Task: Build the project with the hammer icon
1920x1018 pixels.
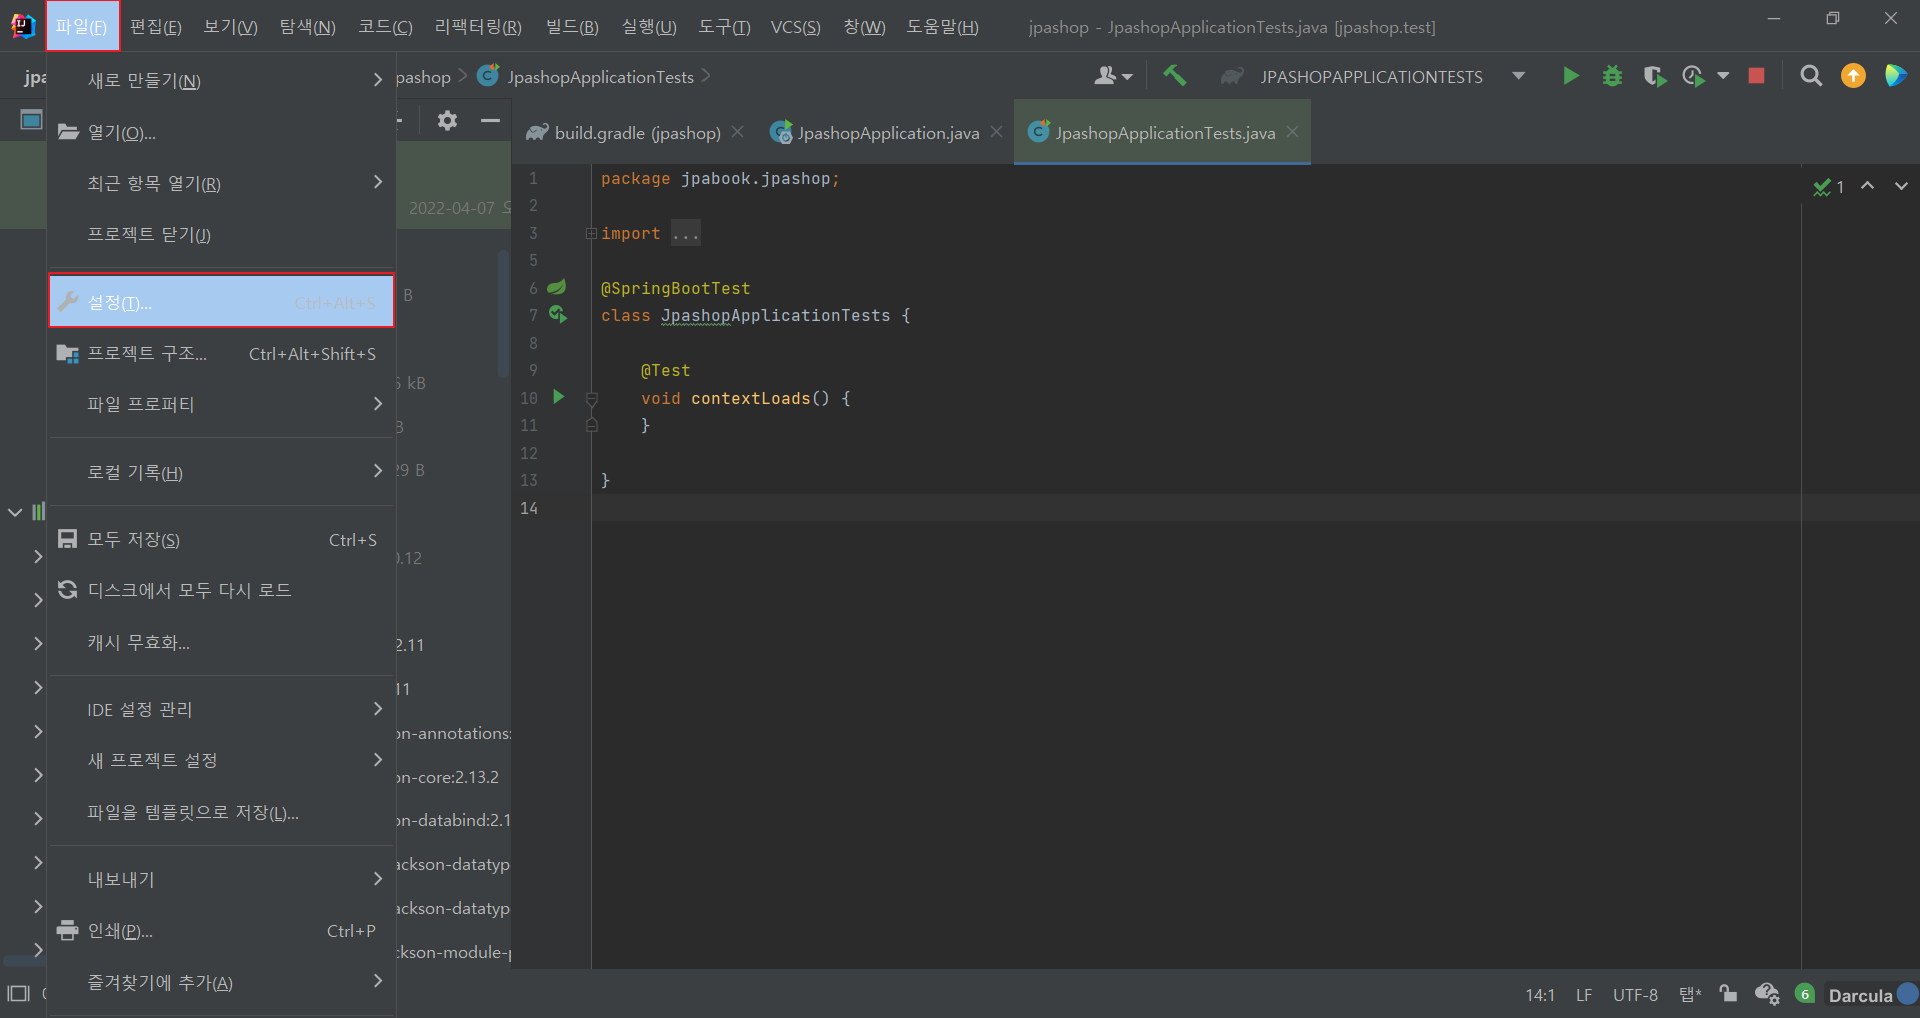Action: coord(1175,76)
